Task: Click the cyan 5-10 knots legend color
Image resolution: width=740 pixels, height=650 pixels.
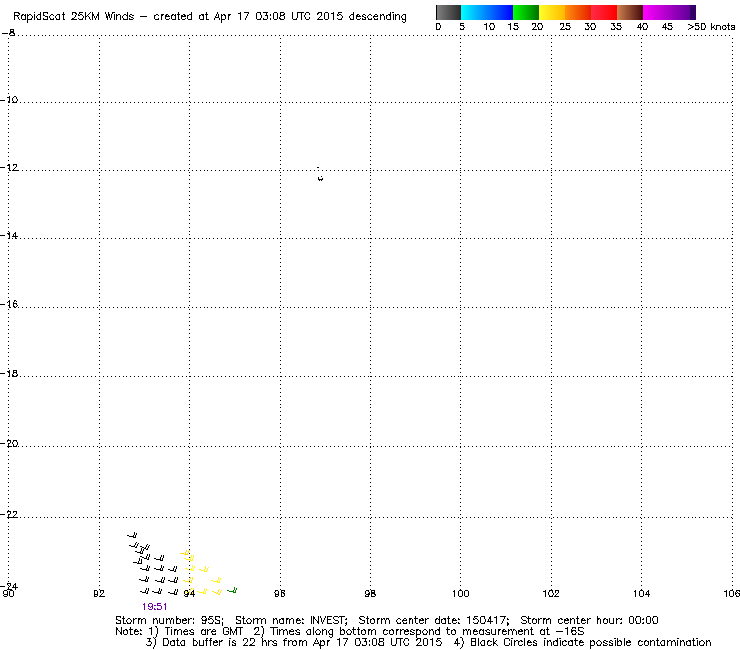Action: (474, 12)
